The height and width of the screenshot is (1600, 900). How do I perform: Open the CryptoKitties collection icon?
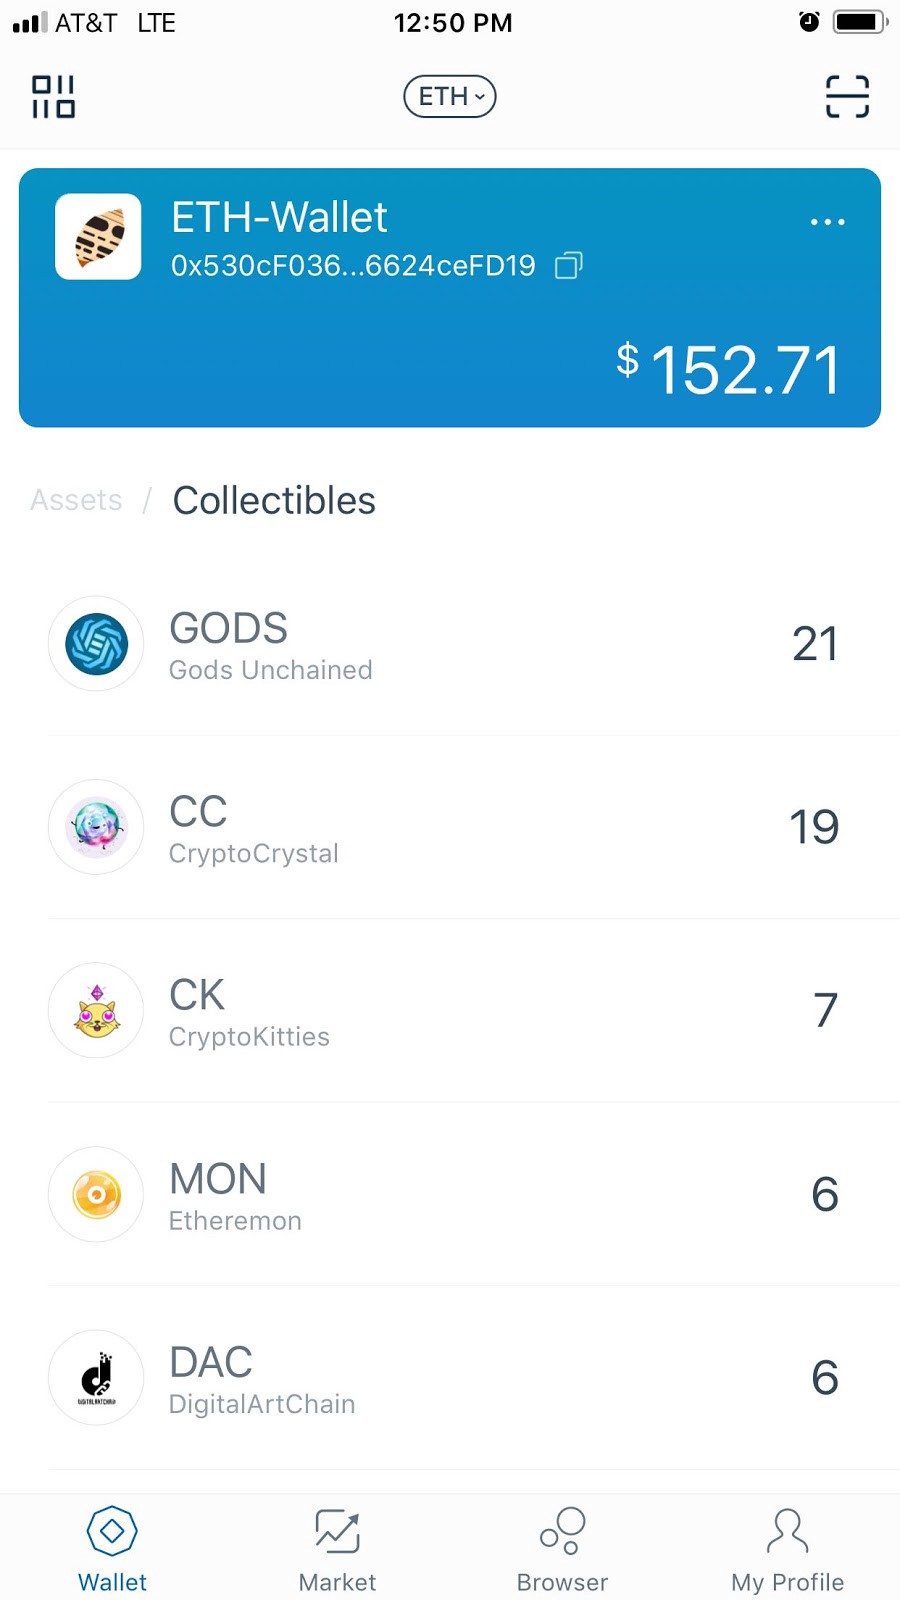96,1010
